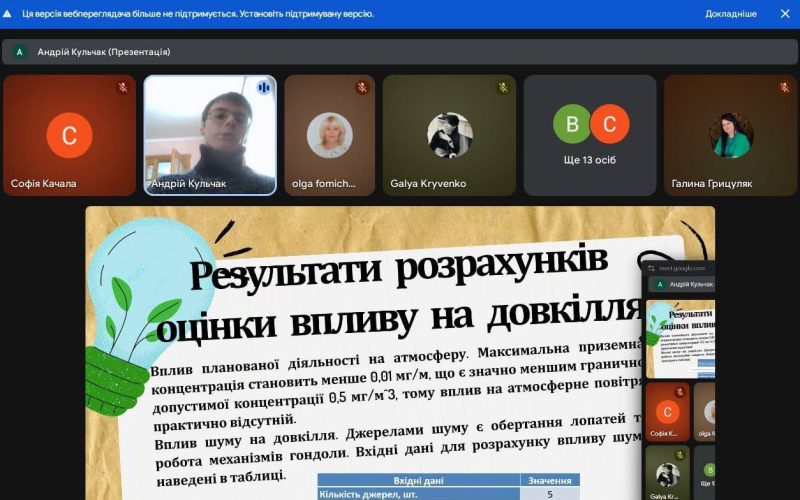Click the muted mic icon on Софія Качала tile

click(122, 87)
